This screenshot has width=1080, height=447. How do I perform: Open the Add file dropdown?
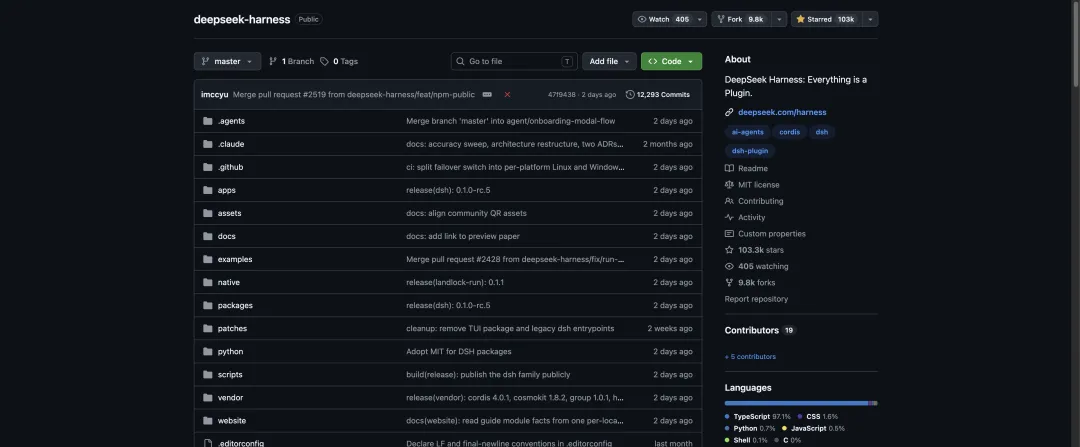(609, 61)
